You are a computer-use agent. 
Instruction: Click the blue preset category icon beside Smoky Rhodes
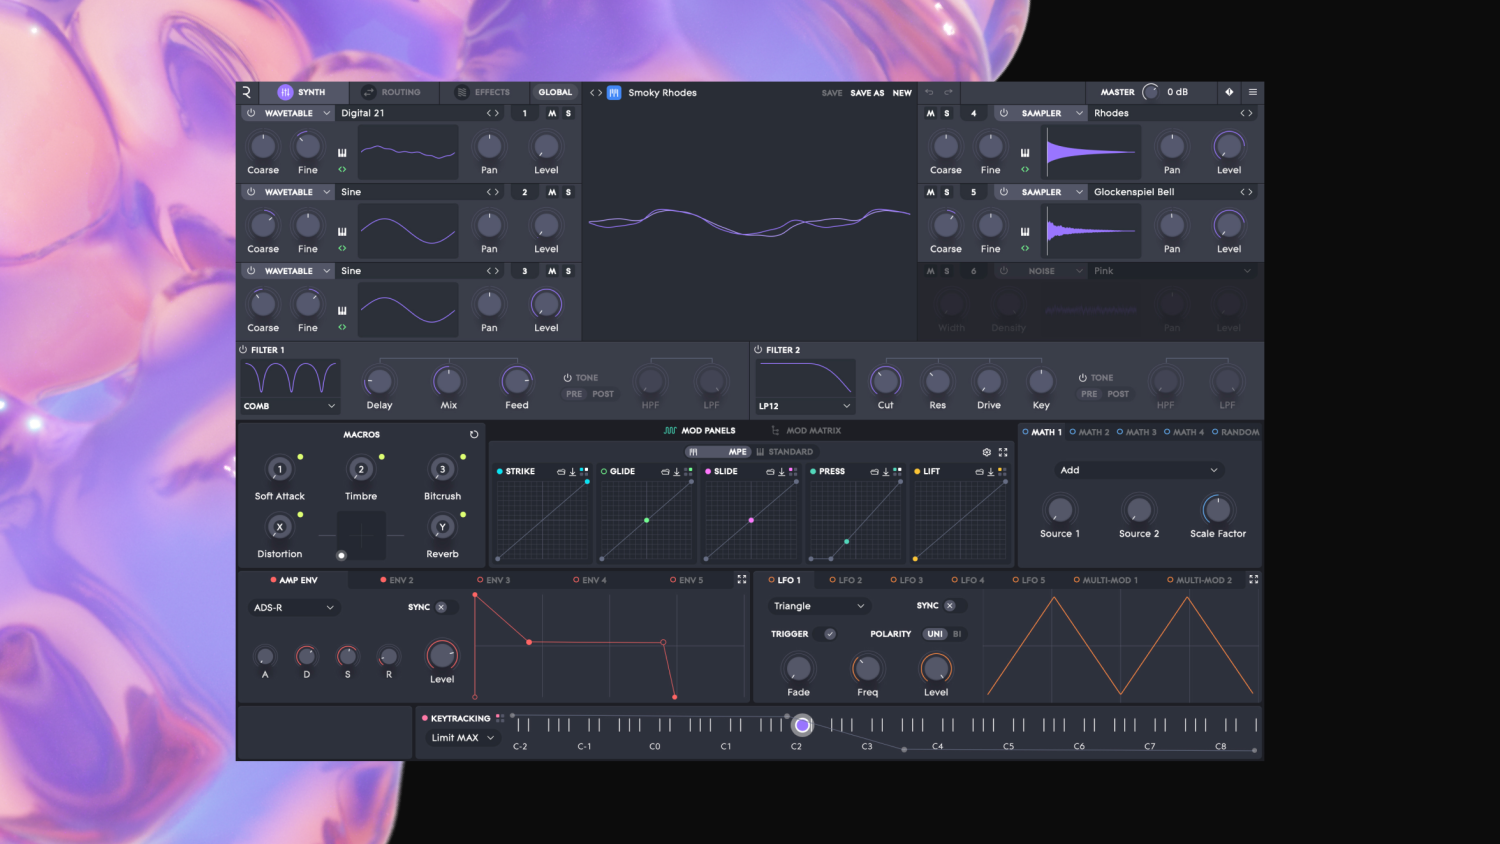tap(614, 92)
